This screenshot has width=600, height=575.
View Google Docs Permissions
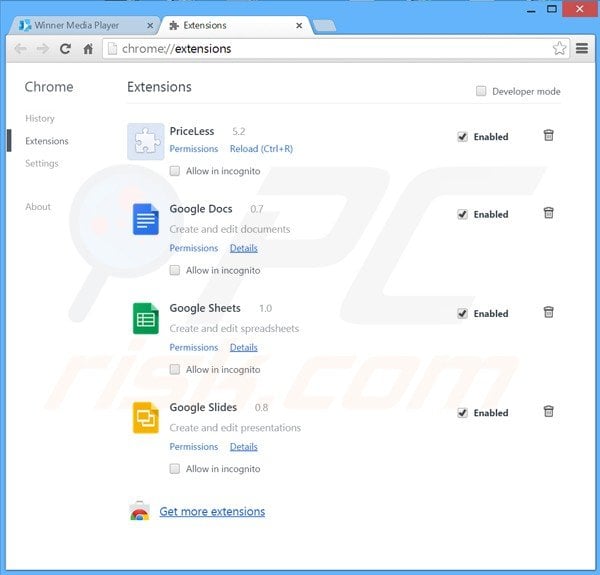[x=194, y=248]
